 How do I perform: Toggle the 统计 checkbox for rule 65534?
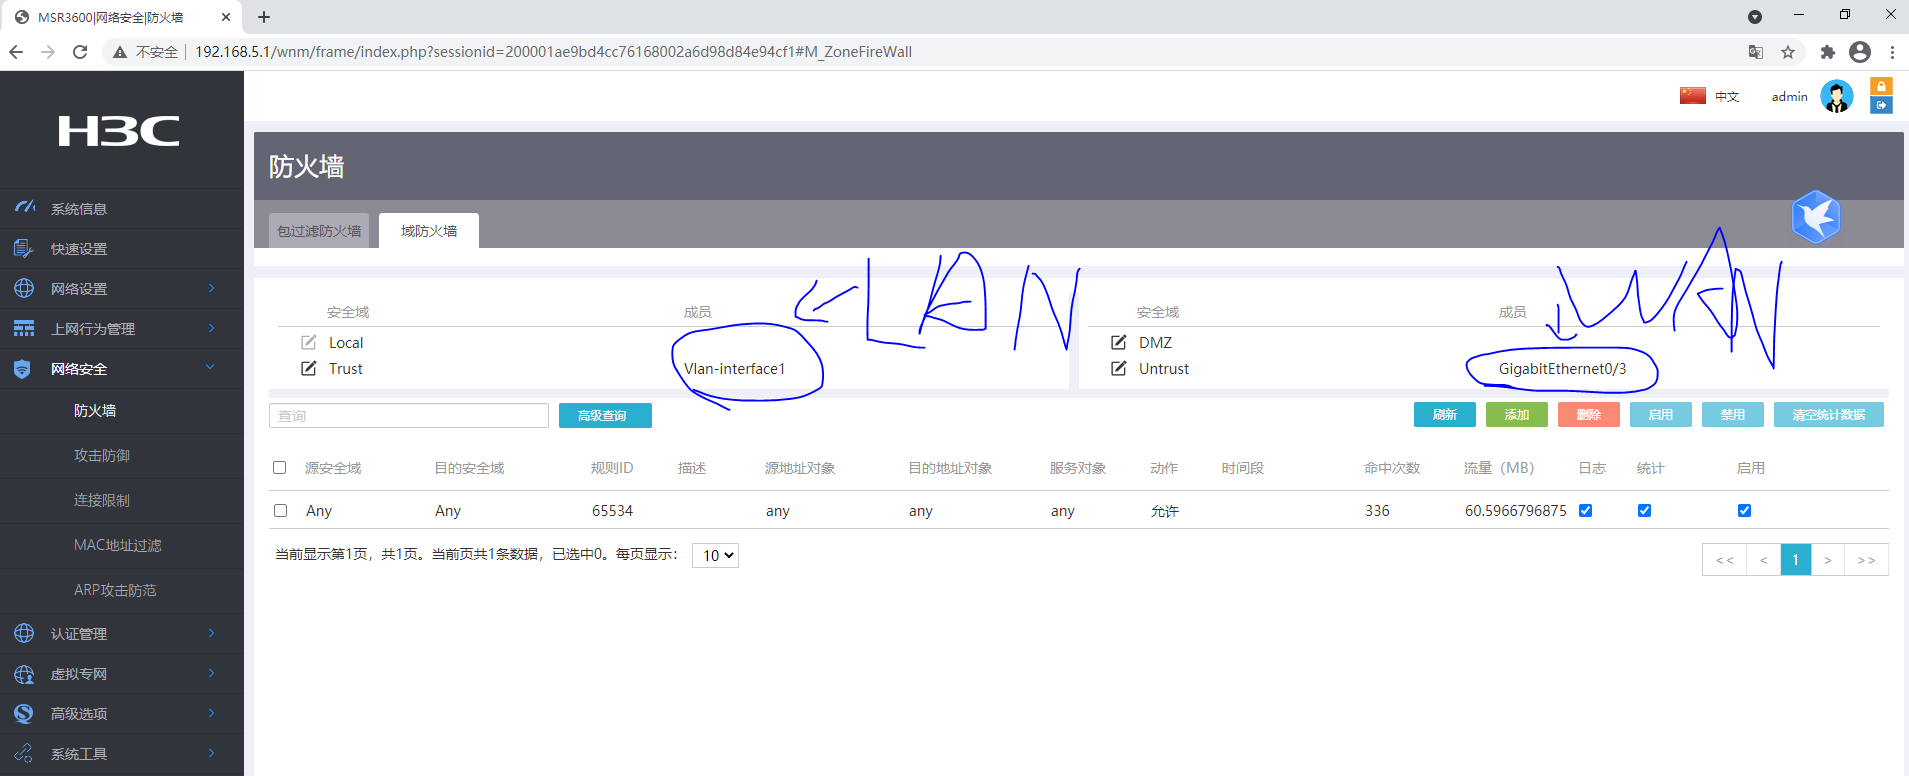pos(1644,510)
